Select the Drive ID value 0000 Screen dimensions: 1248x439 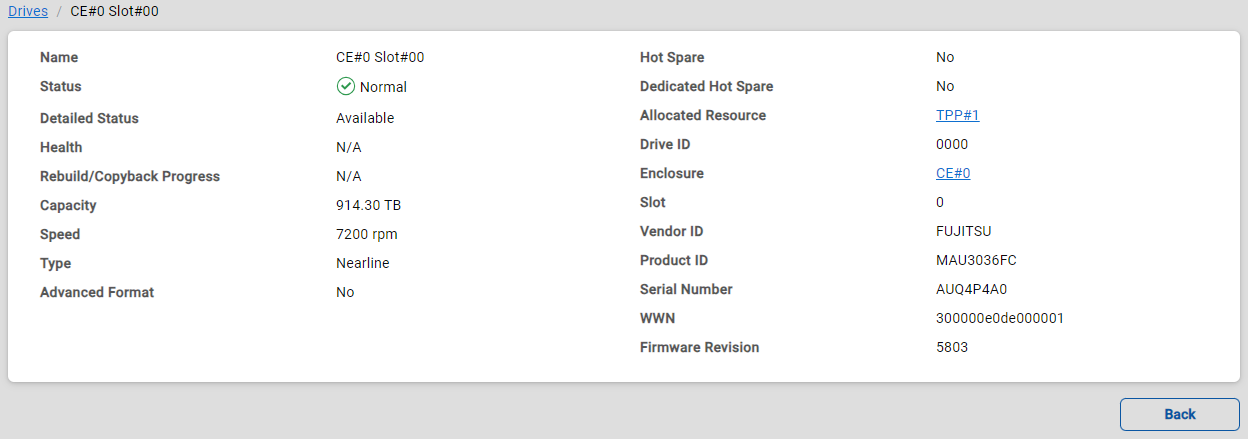[952, 144]
